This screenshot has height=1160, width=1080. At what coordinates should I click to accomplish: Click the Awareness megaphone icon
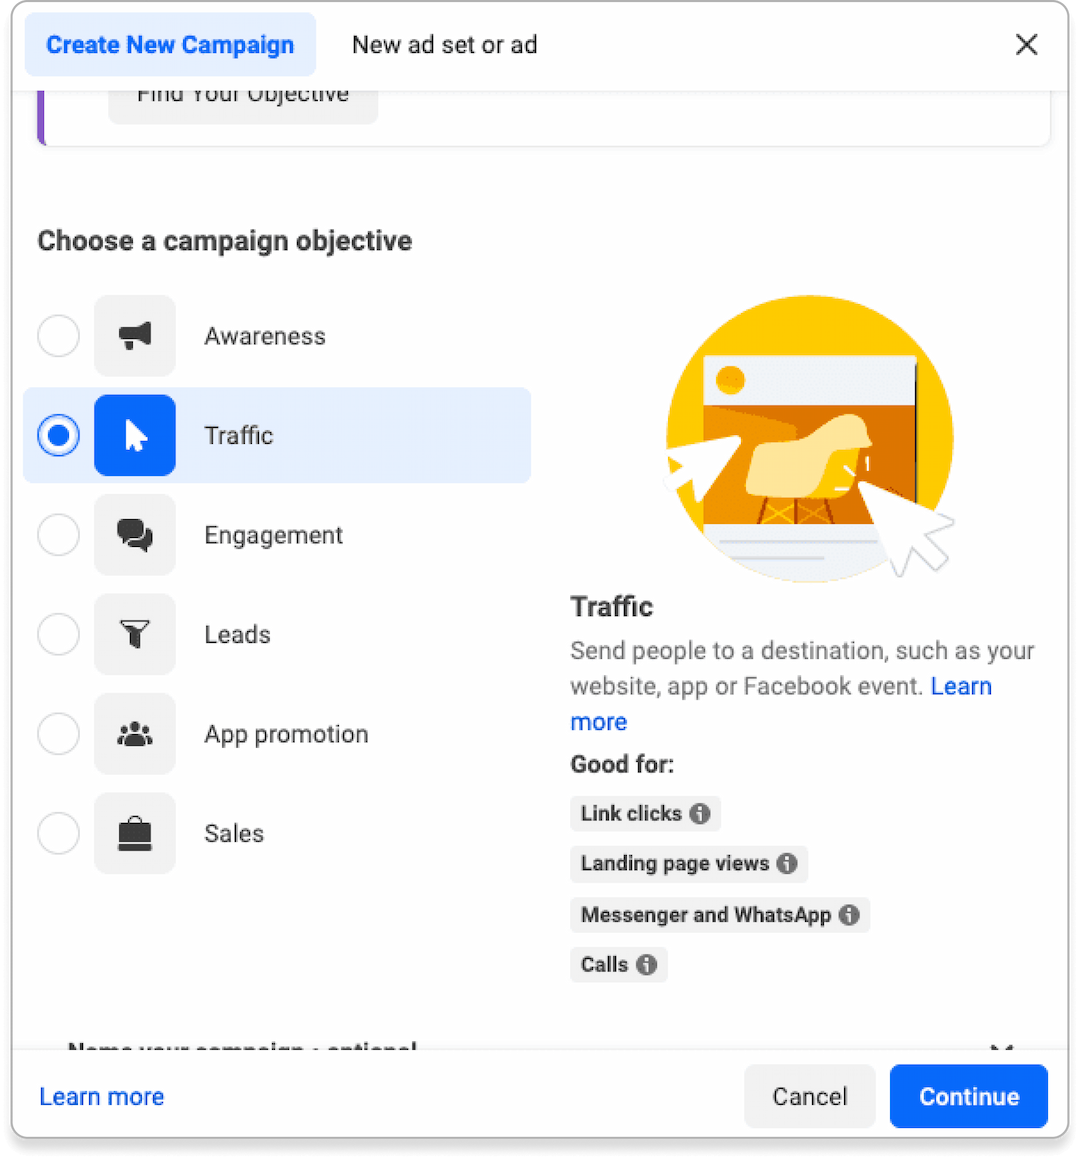tap(135, 336)
